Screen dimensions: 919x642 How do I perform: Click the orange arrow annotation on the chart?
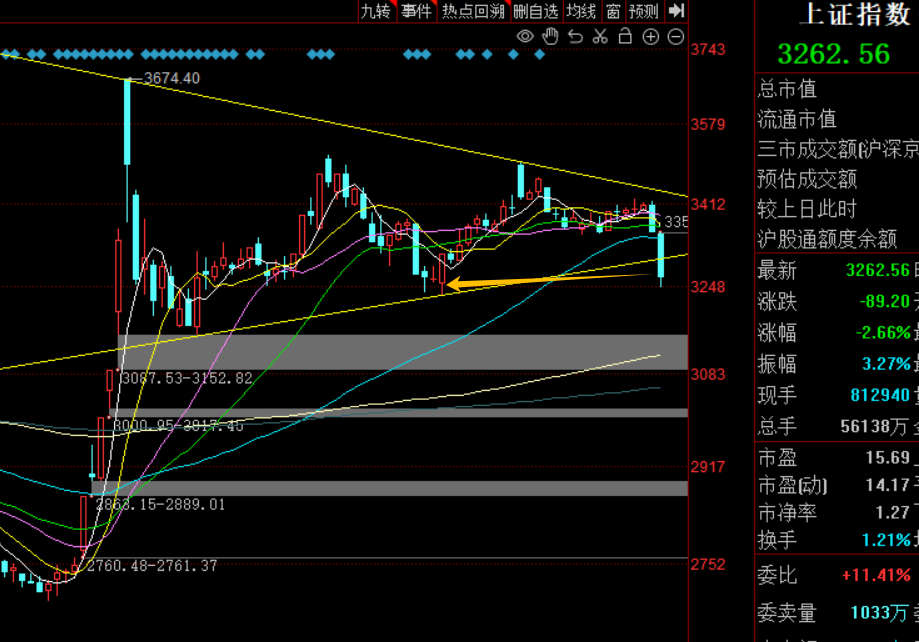tap(550, 281)
